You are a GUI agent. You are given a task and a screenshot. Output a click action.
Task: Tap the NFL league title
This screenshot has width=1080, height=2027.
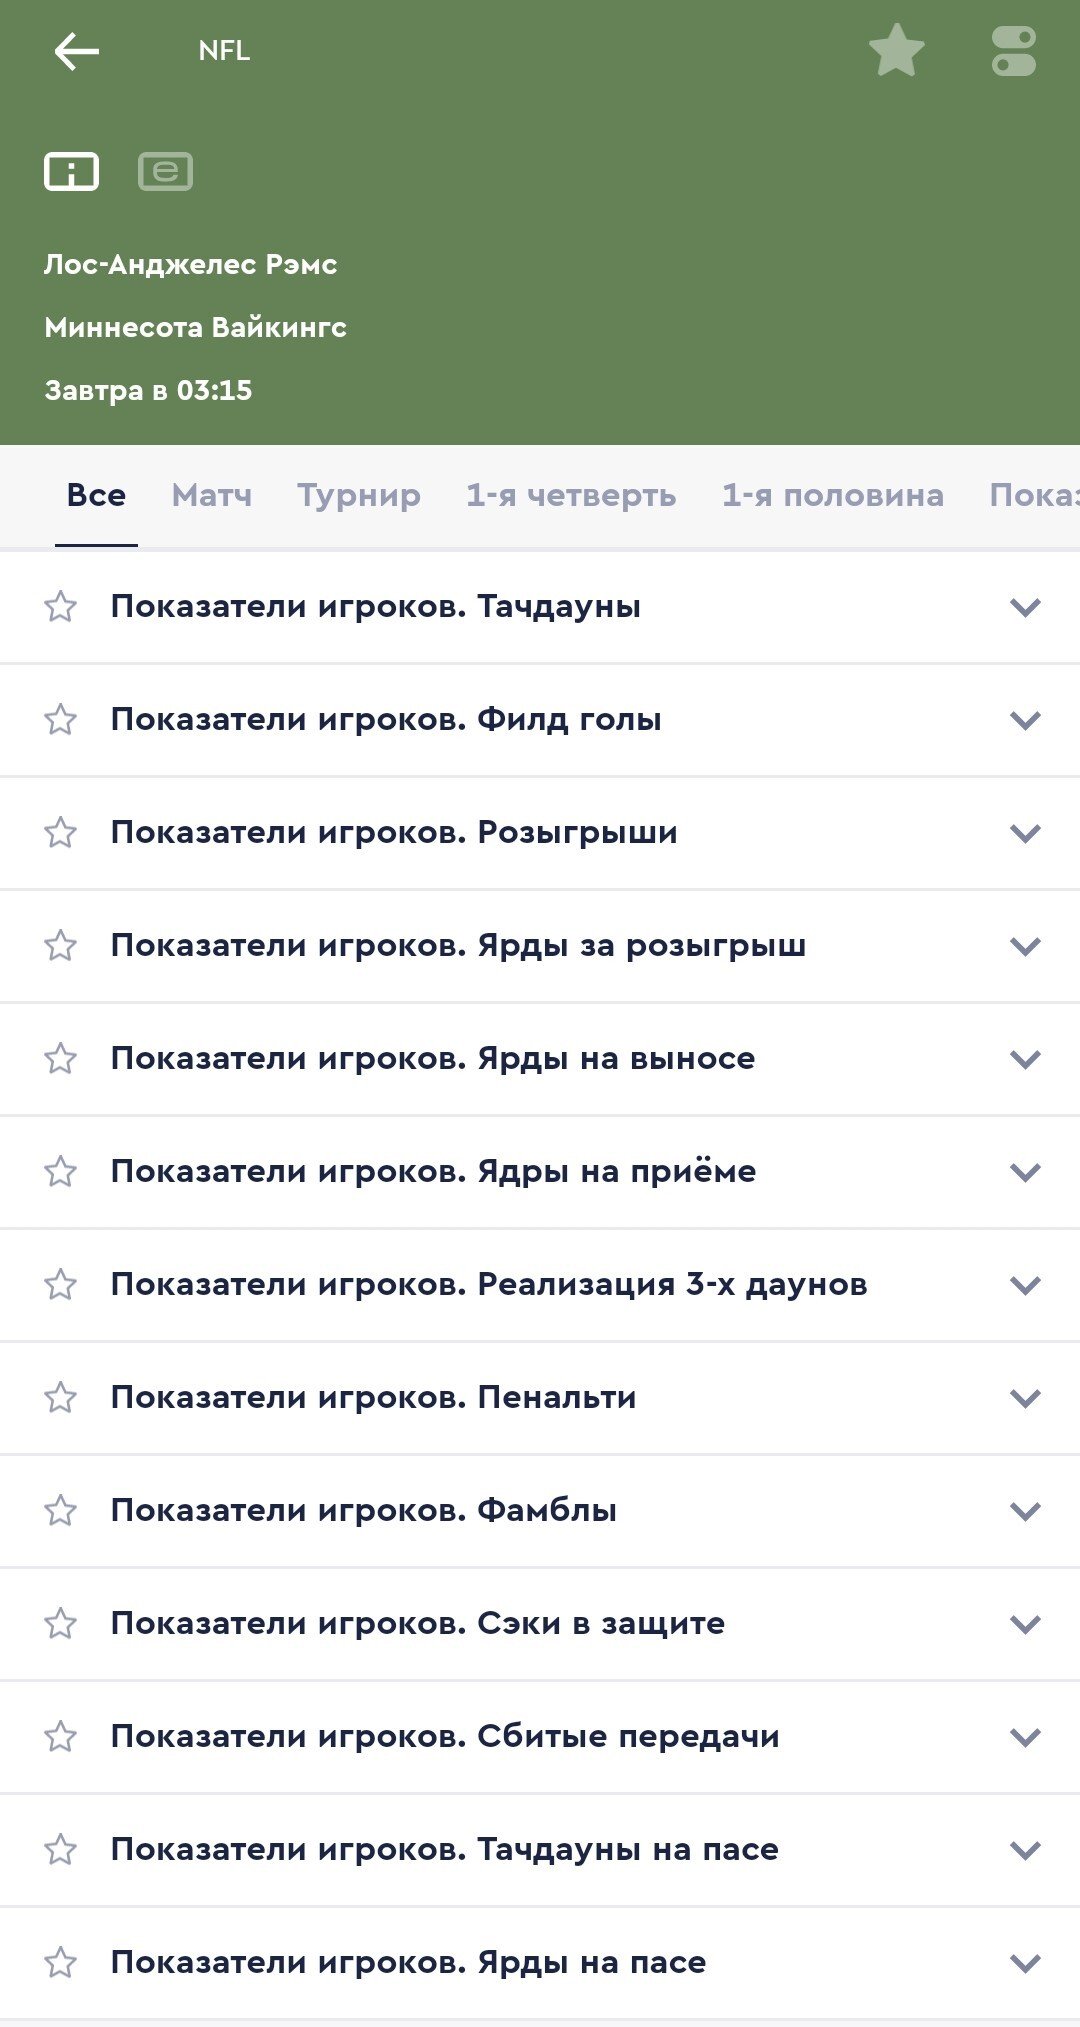point(224,51)
